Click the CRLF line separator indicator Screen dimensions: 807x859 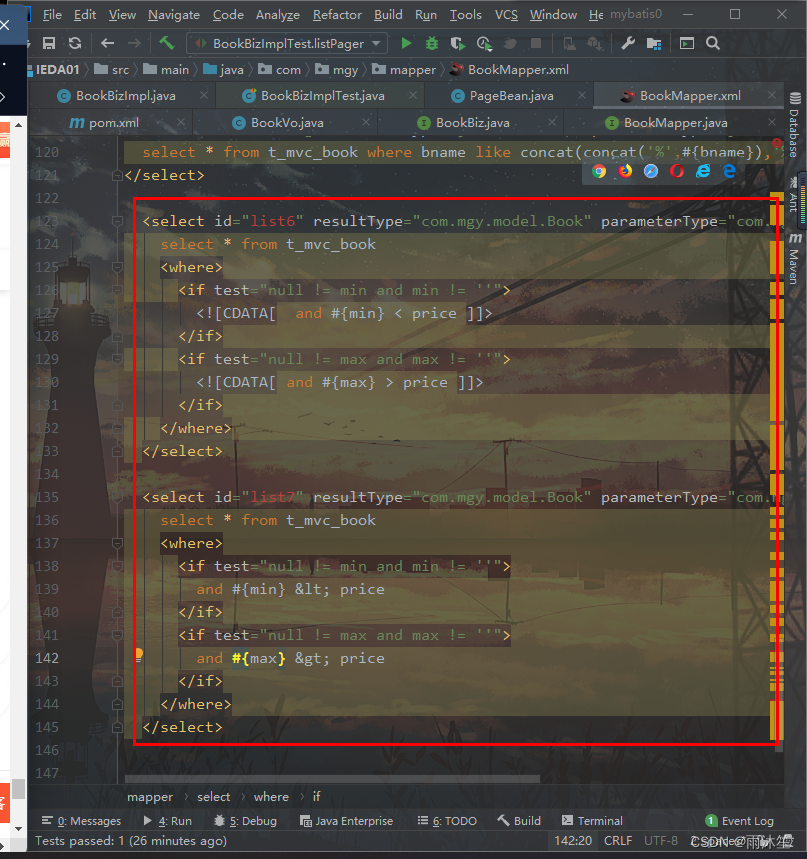pos(618,840)
